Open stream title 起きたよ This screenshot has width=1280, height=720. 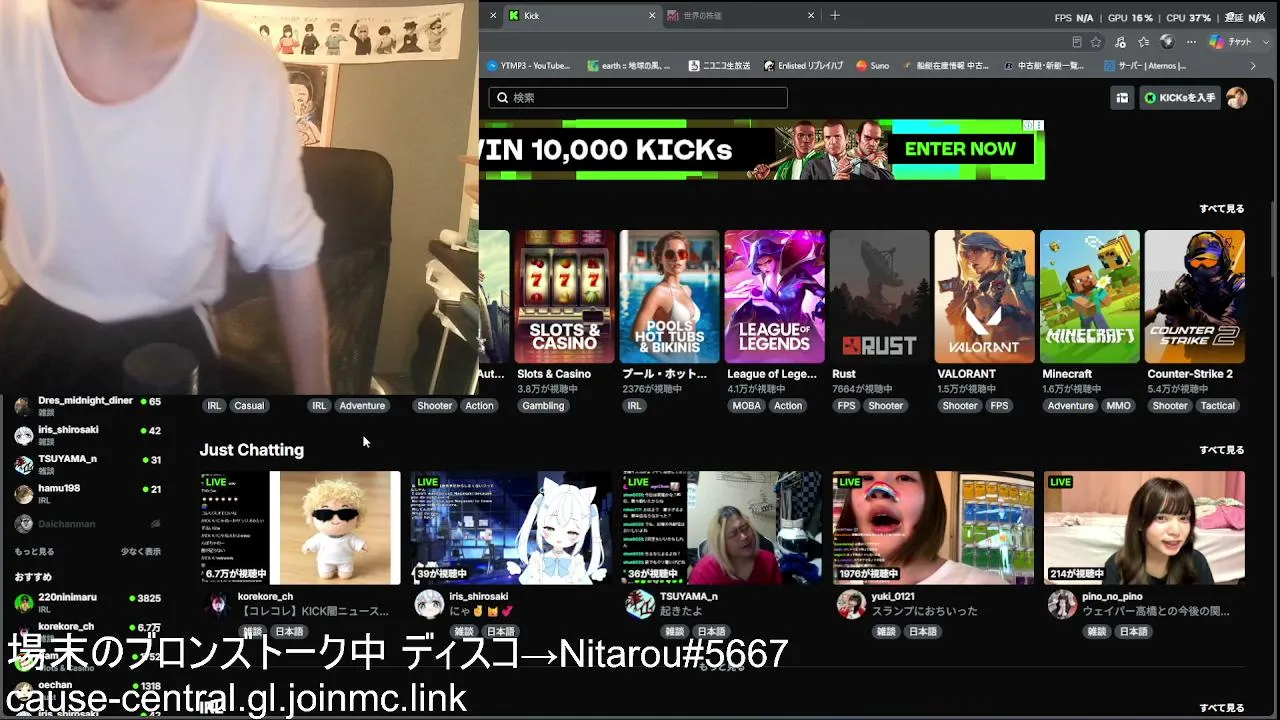tap(684, 611)
